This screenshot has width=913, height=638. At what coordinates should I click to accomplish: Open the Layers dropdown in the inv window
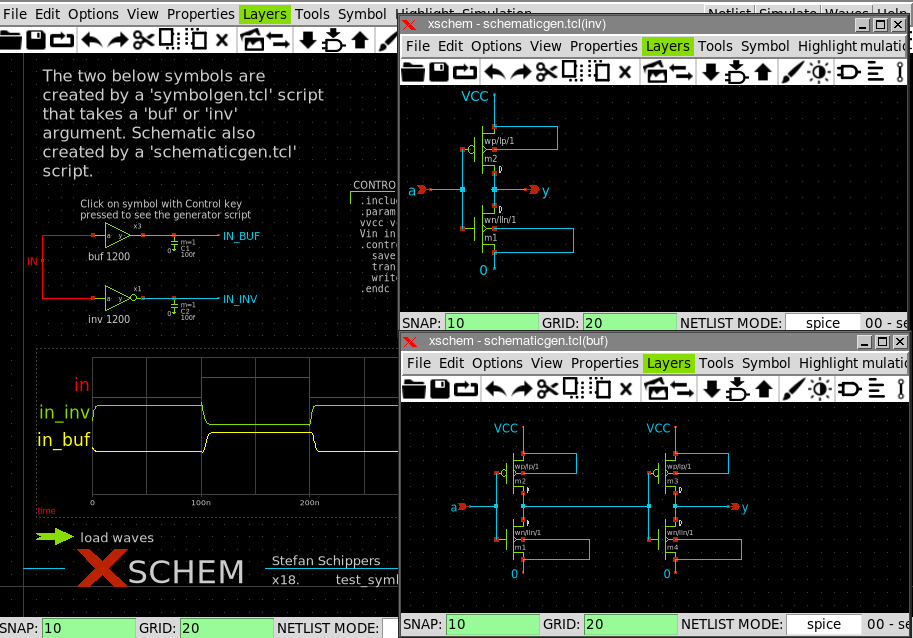click(x=666, y=46)
